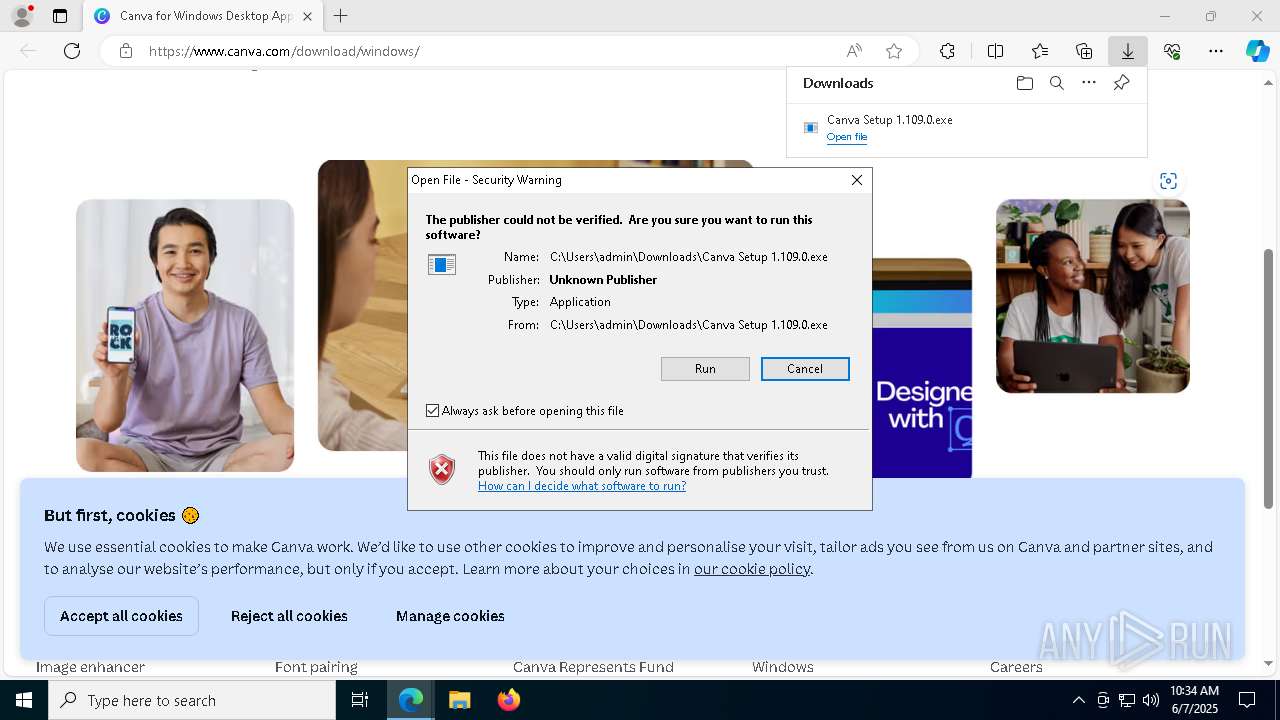Image resolution: width=1280 pixels, height=720 pixels.
Task: Open Task View on the taskbar
Action: (361, 700)
